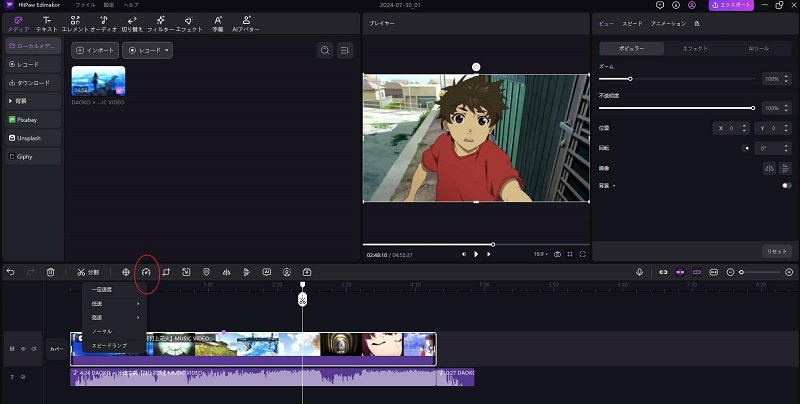Open the 切り替え transitions tab
800x404 pixels.
click(132, 24)
